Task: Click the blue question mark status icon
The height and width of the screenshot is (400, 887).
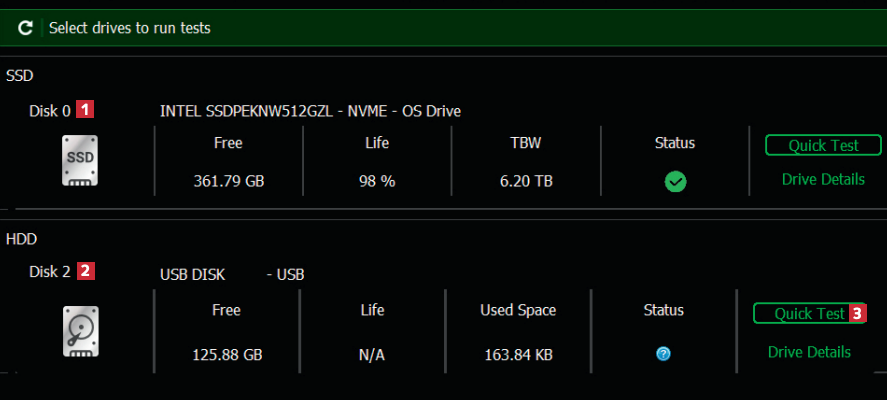Action: [663, 354]
